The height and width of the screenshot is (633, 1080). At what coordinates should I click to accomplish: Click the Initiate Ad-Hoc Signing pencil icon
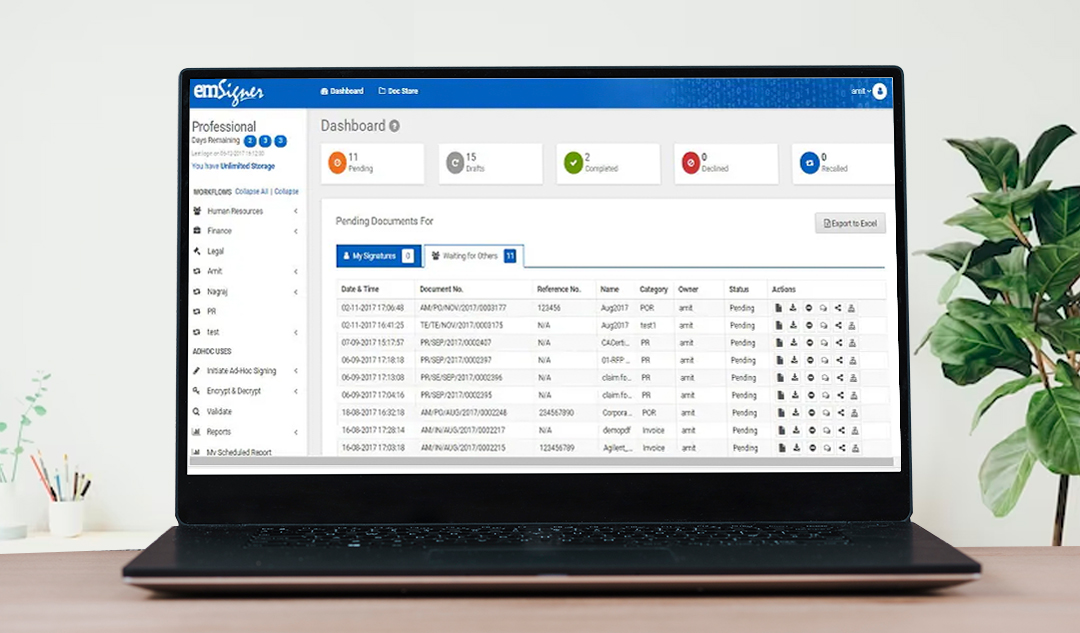click(x=196, y=371)
